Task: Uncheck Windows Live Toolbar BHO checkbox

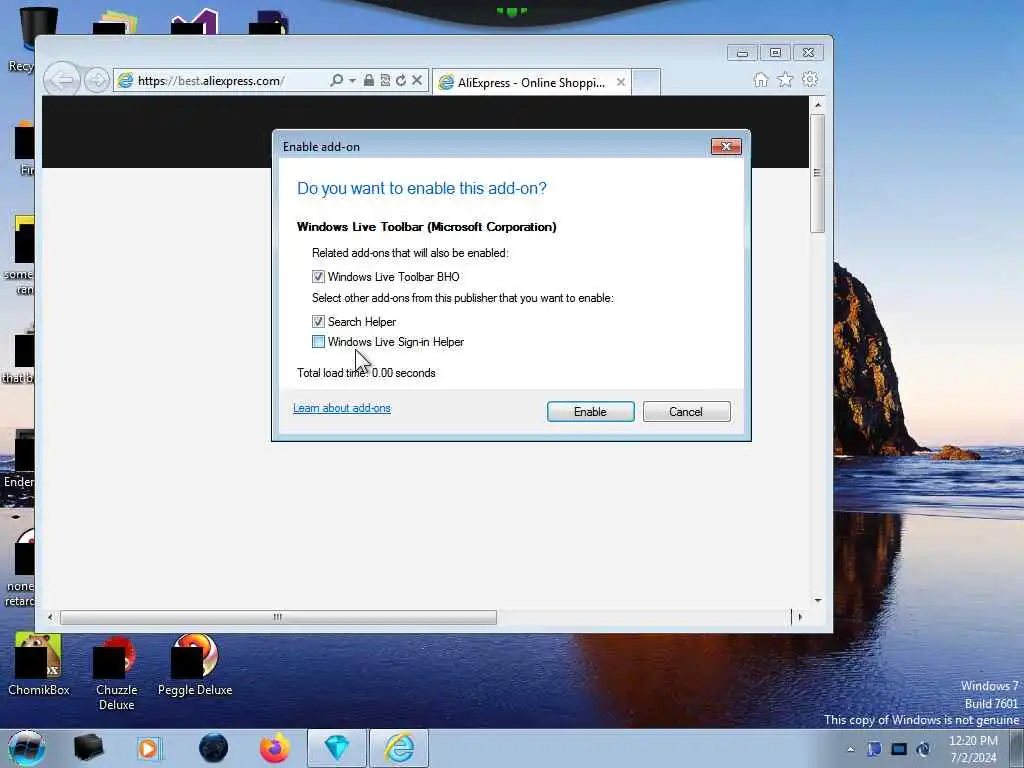Action: tap(318, 277)
